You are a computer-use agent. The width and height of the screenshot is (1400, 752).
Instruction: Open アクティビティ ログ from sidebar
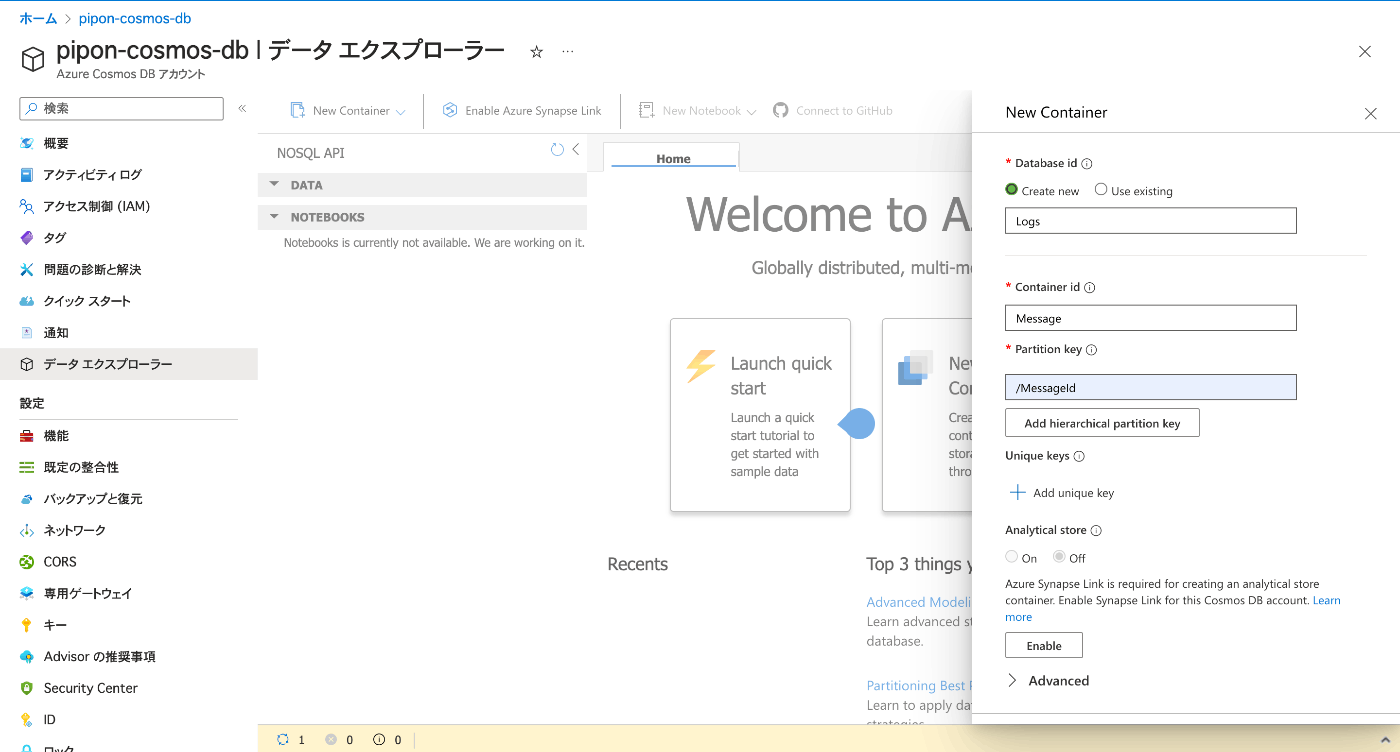pos(92,175)
